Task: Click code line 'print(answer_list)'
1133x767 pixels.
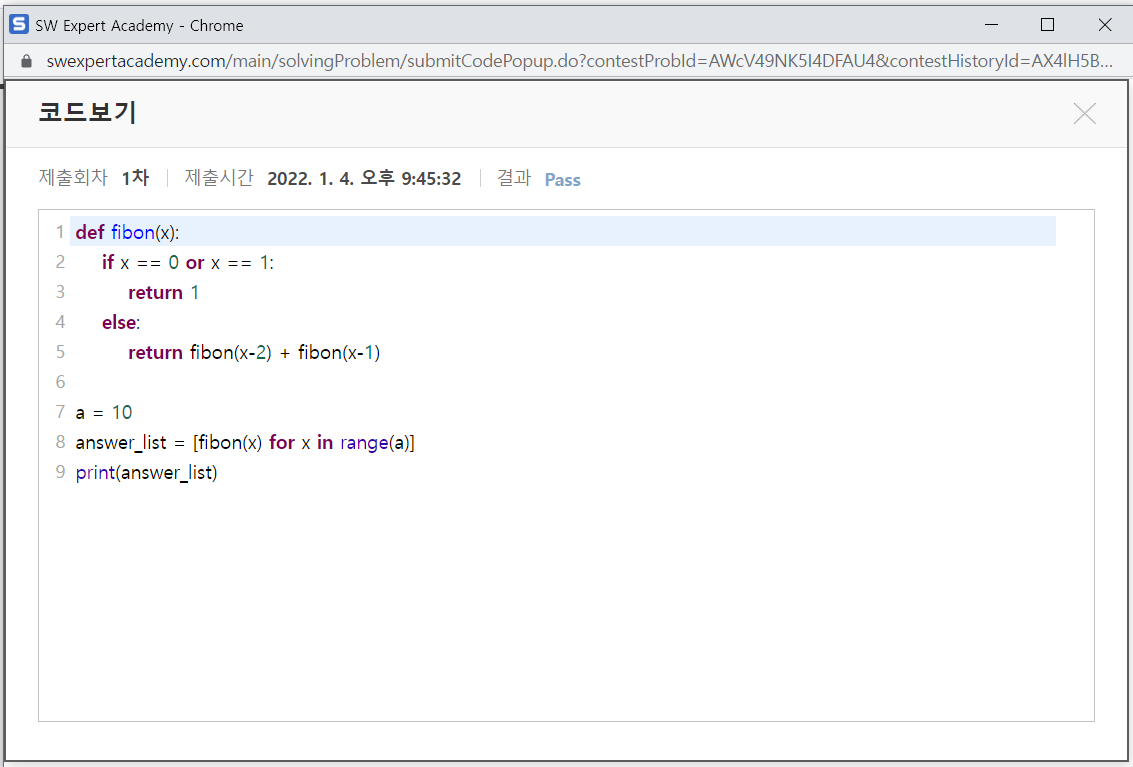Action: point(146,473)
